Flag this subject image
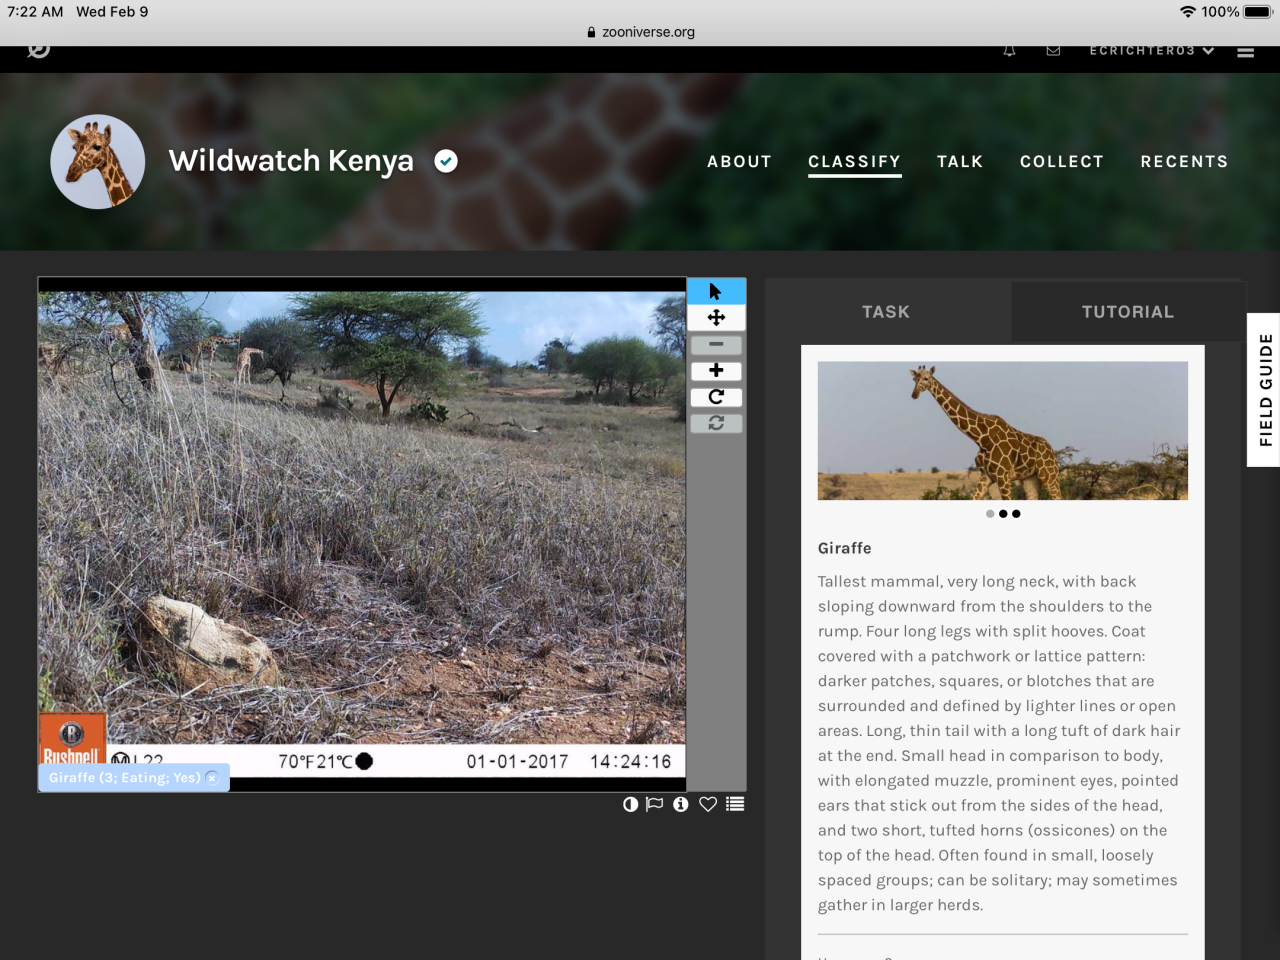 (655, 804)
